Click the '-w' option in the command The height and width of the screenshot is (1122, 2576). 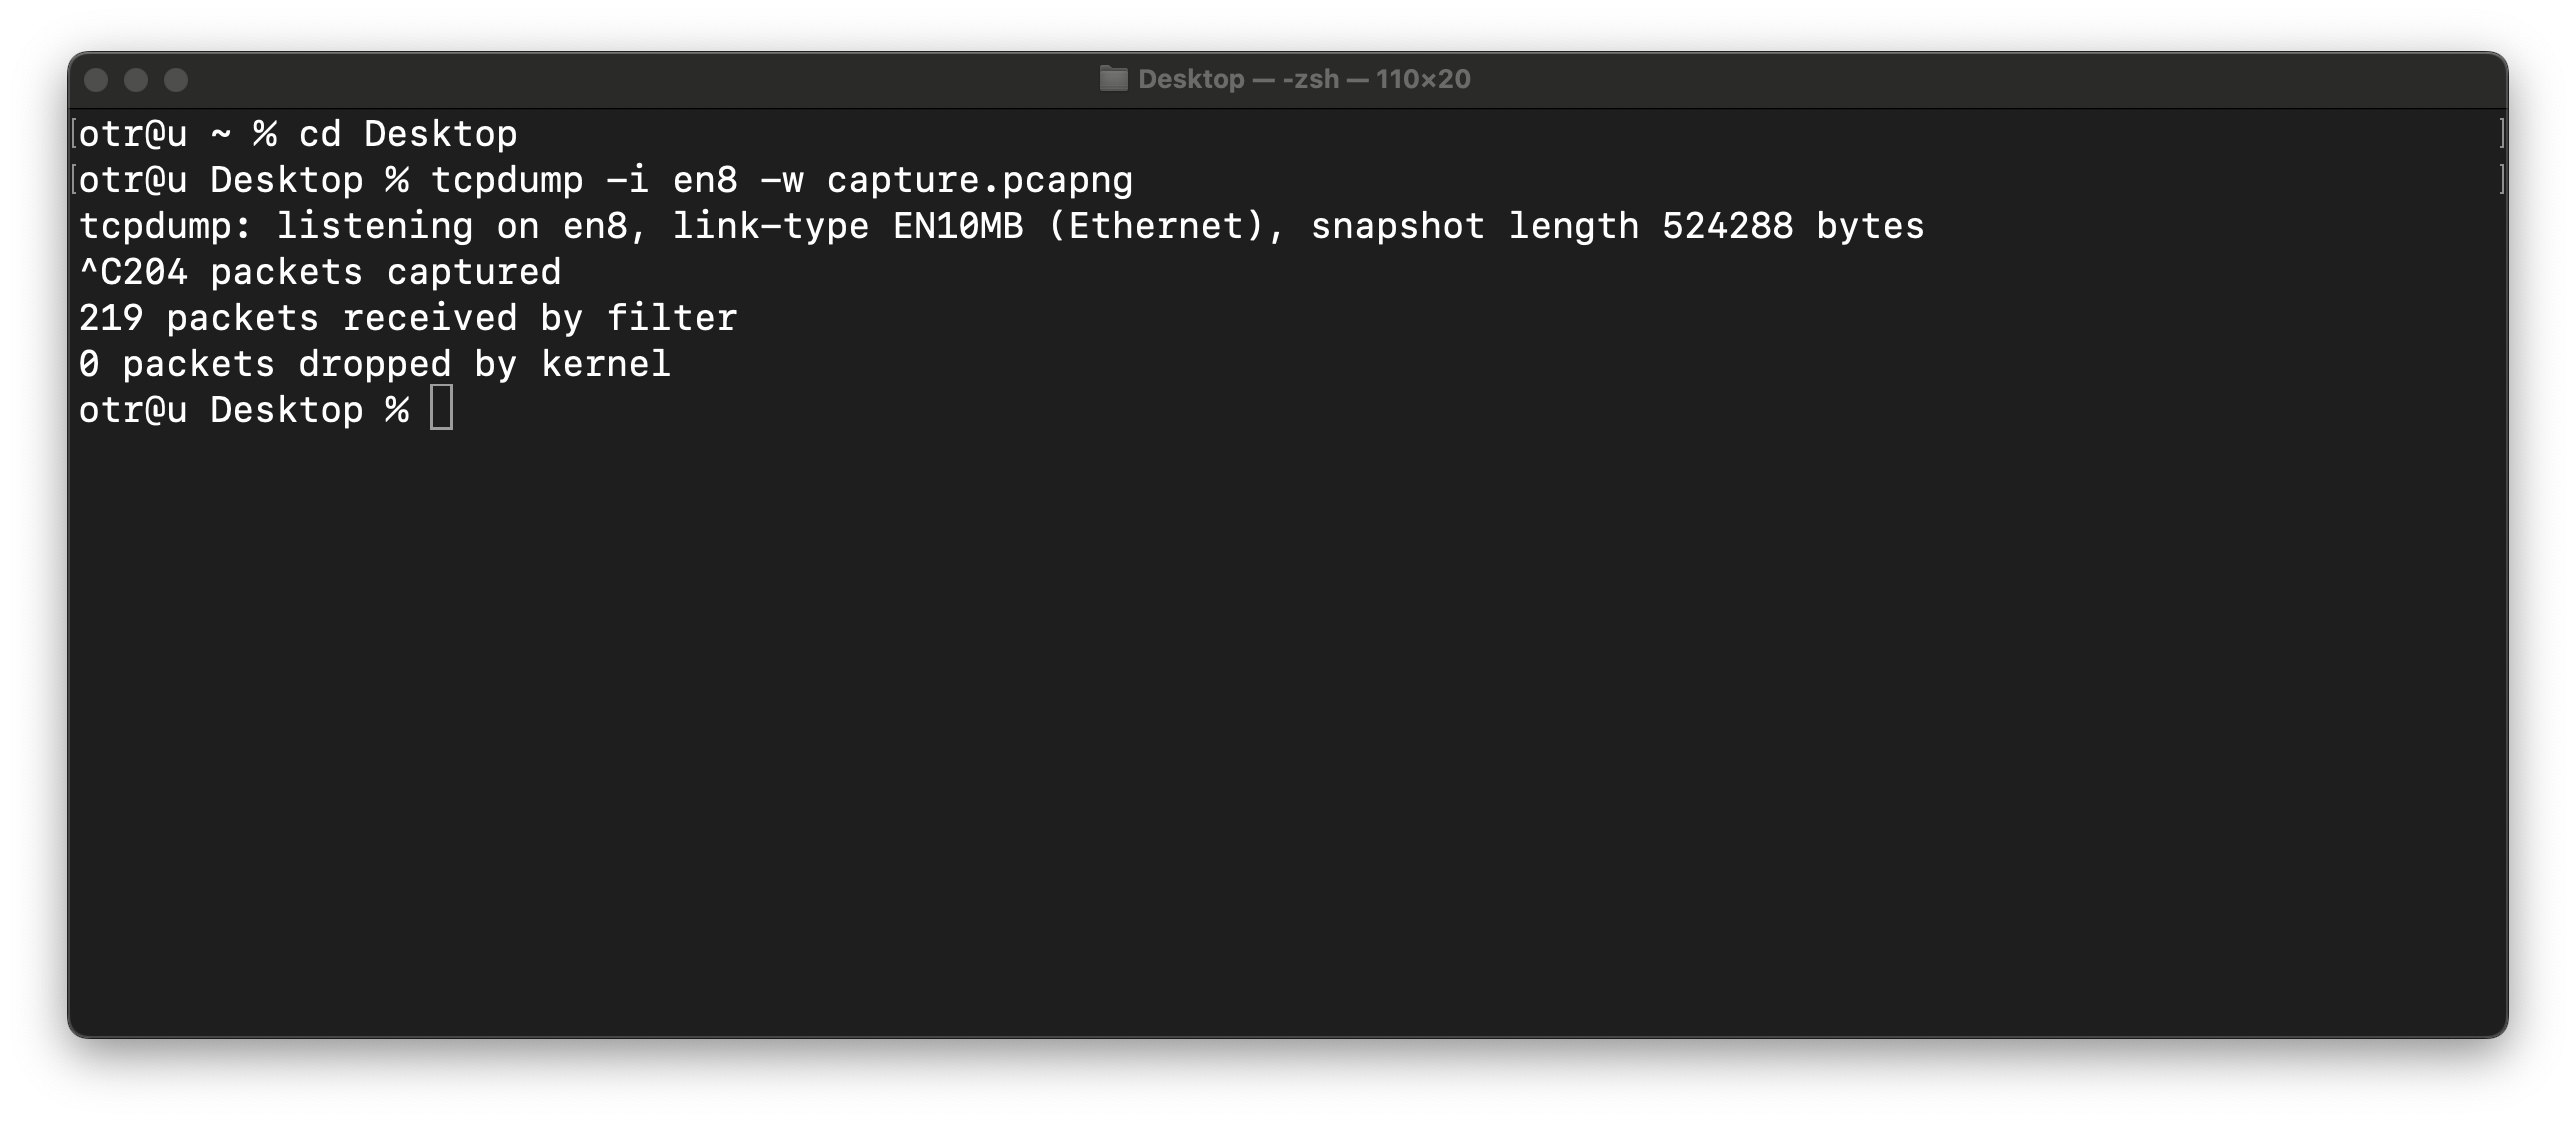782,180
